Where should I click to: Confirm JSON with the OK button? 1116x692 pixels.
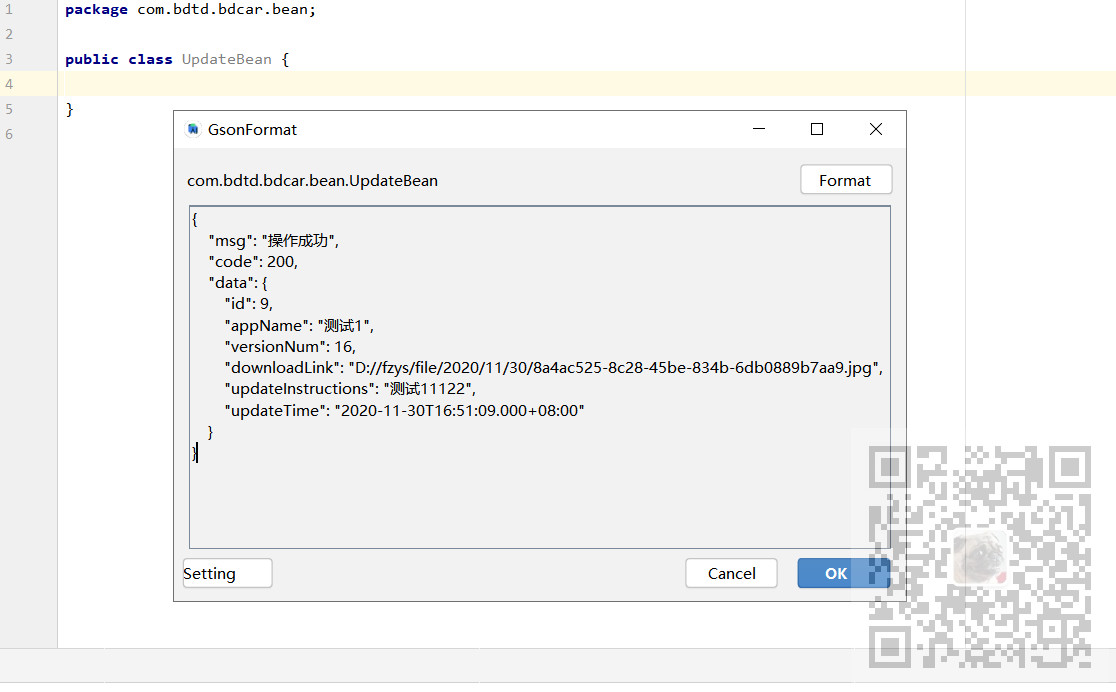click(x=836, y=573)
